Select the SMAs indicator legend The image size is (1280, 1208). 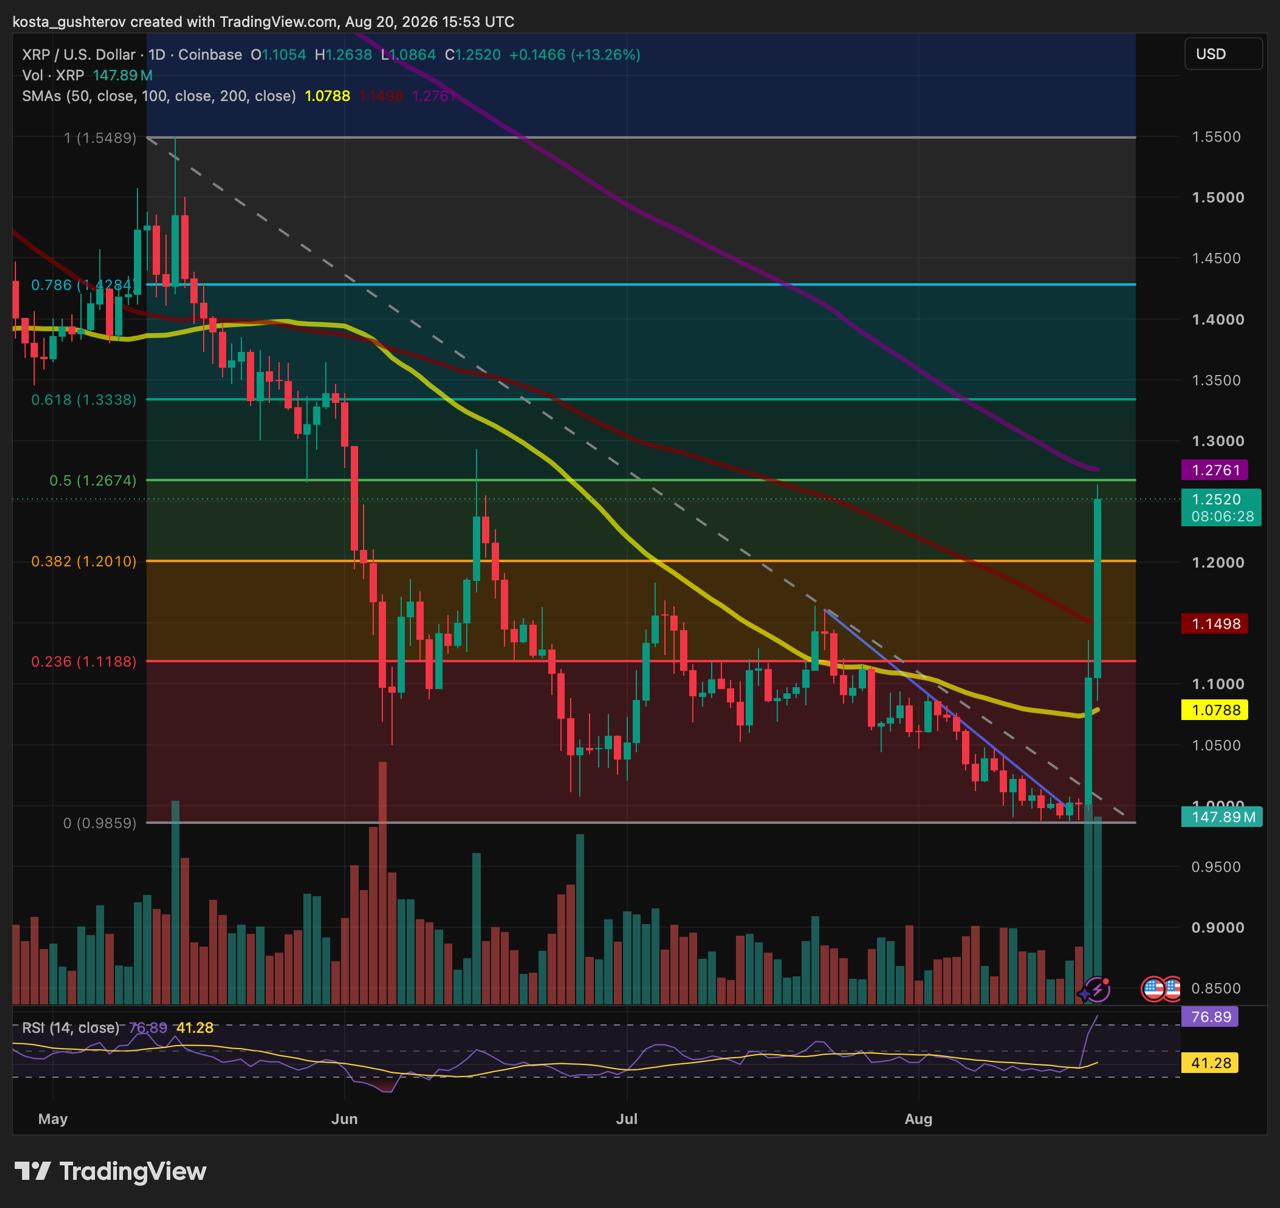pyautogui.click(x=159, y=96)
